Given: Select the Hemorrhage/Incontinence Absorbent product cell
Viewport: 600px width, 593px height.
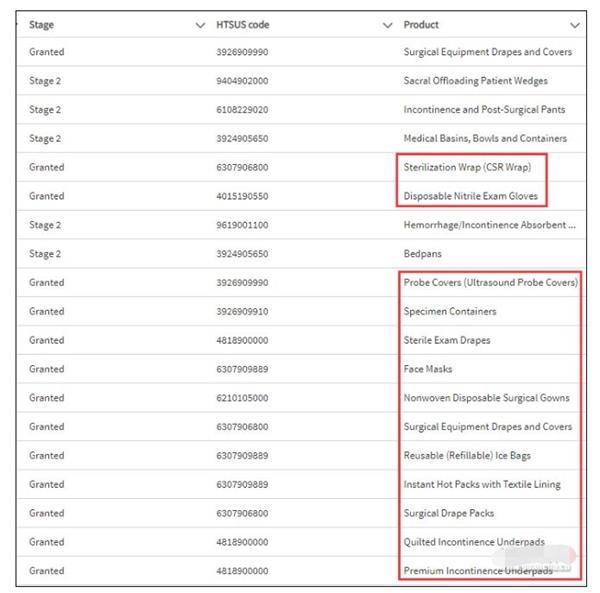Looking at the screenshot, I should pyautogui.click(x=489, y=225).
